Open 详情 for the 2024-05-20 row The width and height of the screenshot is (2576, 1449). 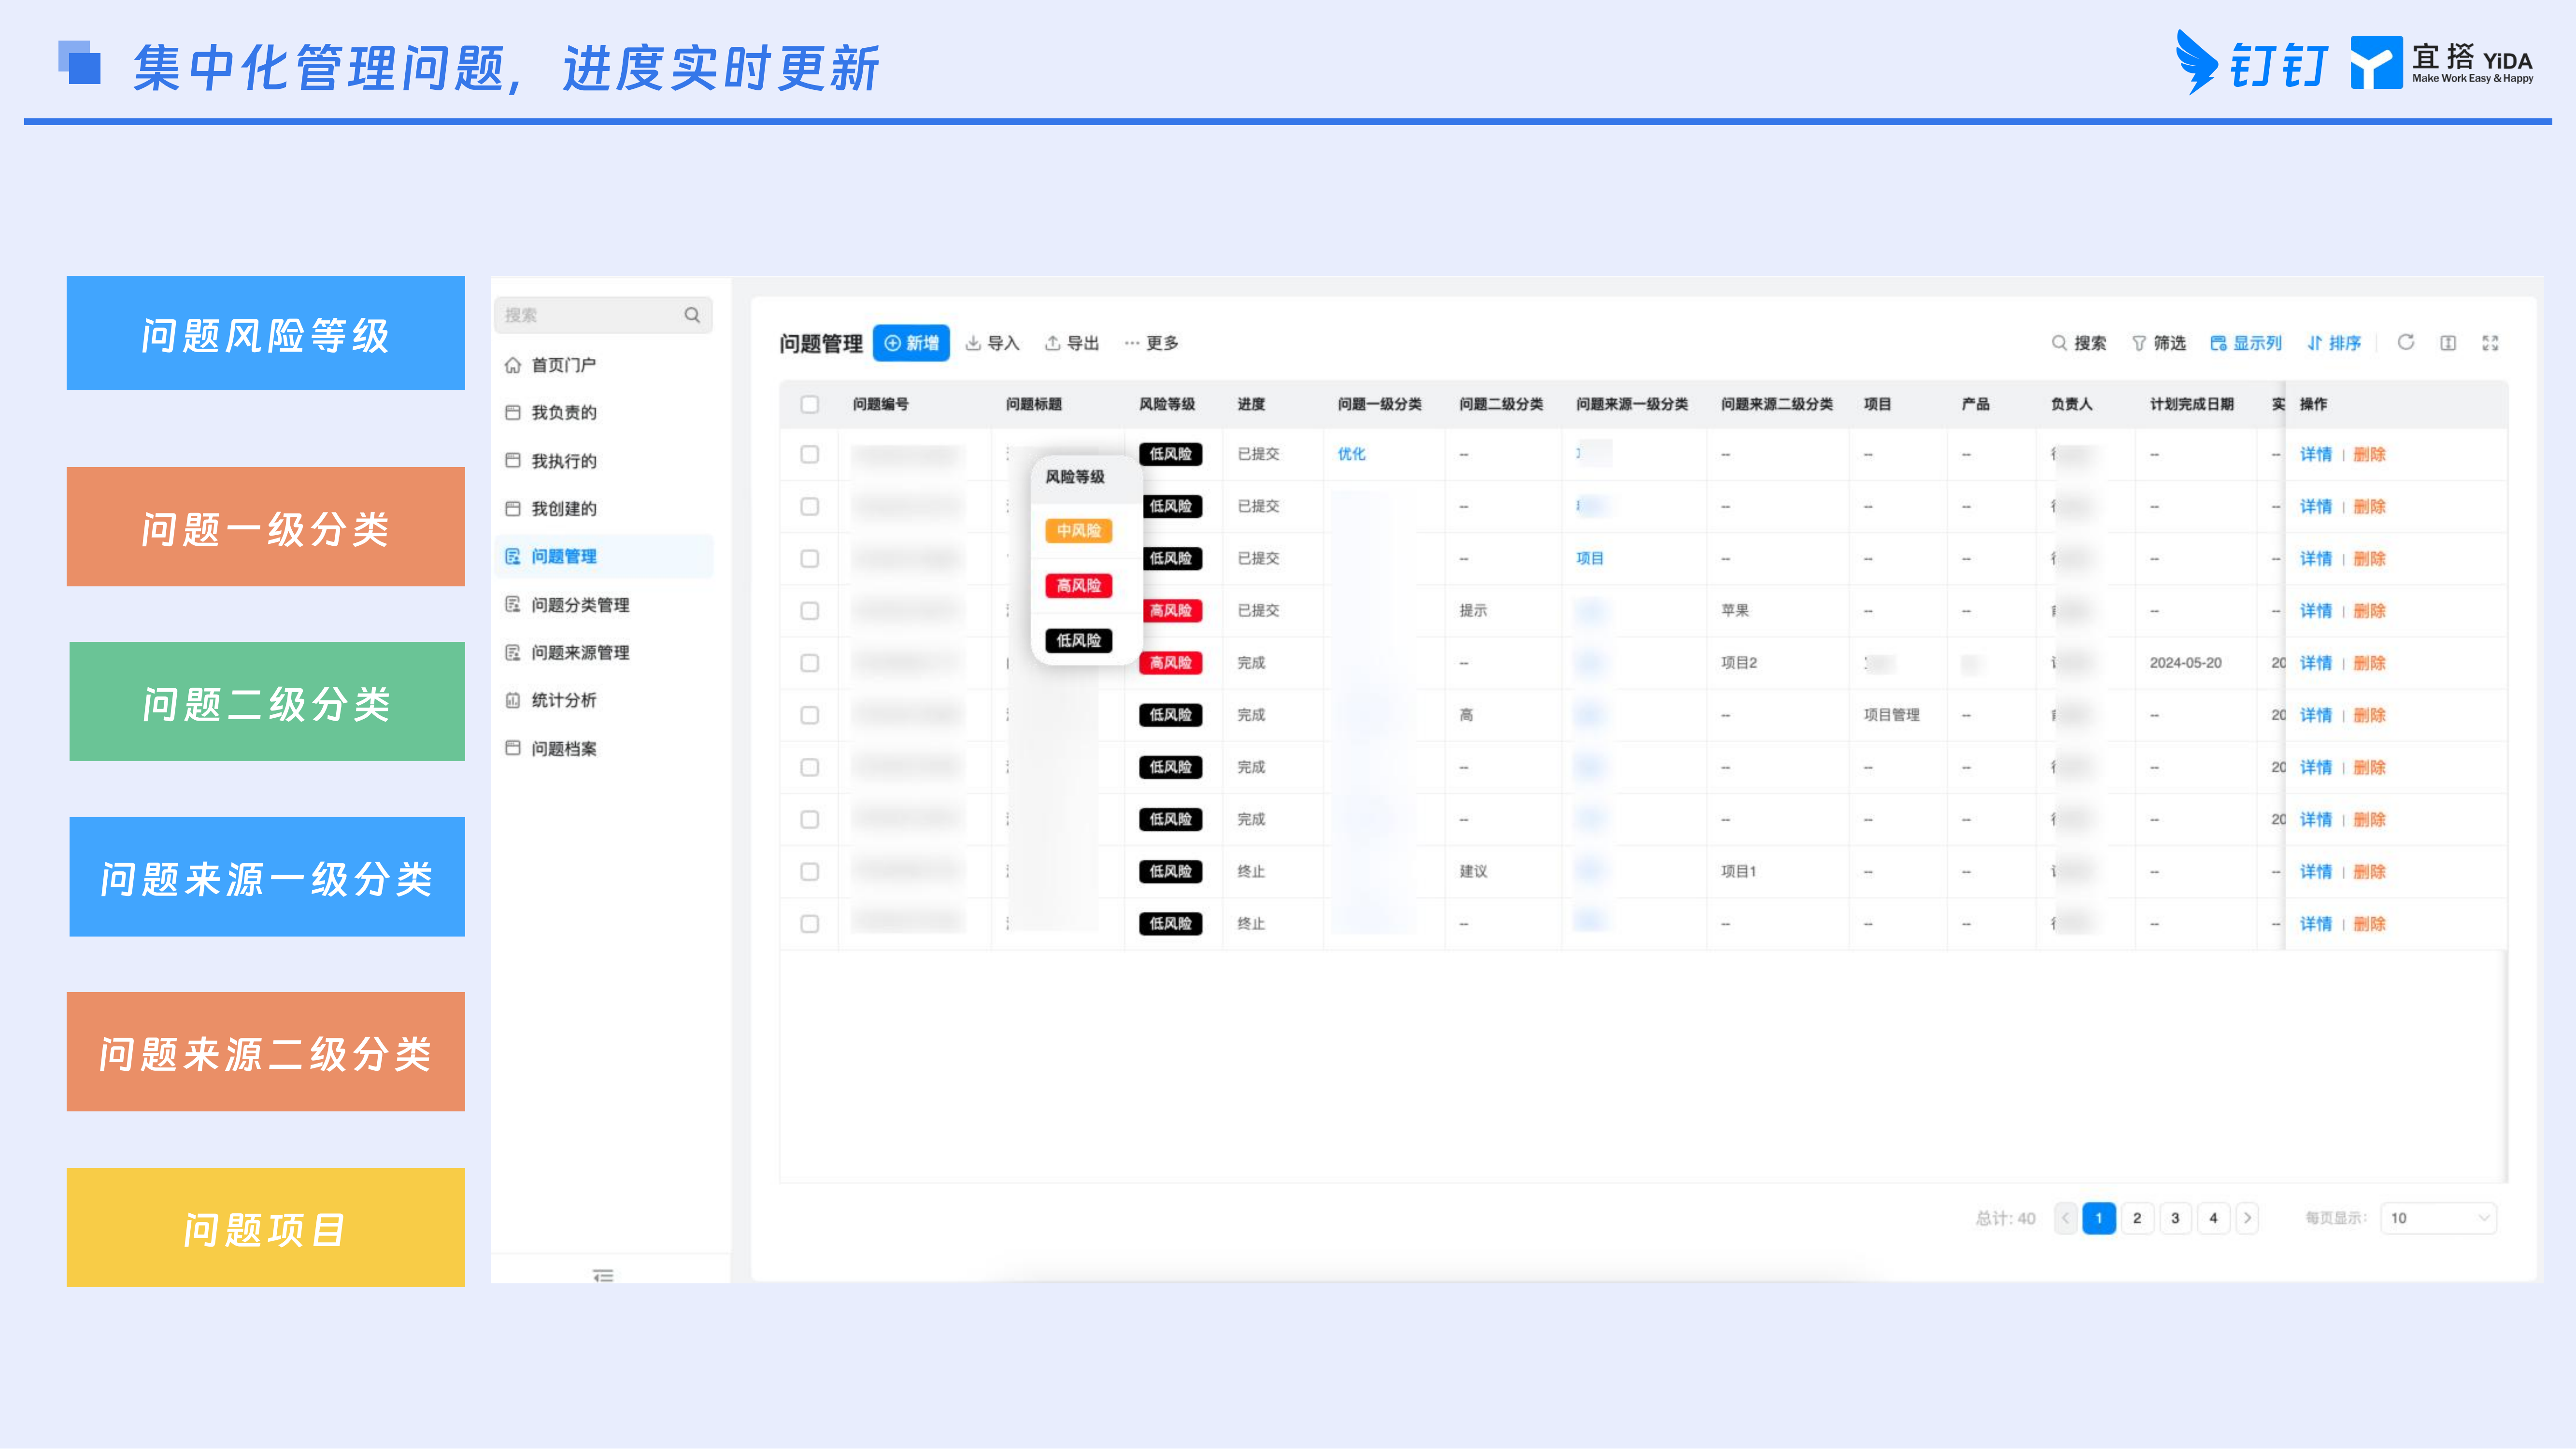click(x=2315, y=663)
